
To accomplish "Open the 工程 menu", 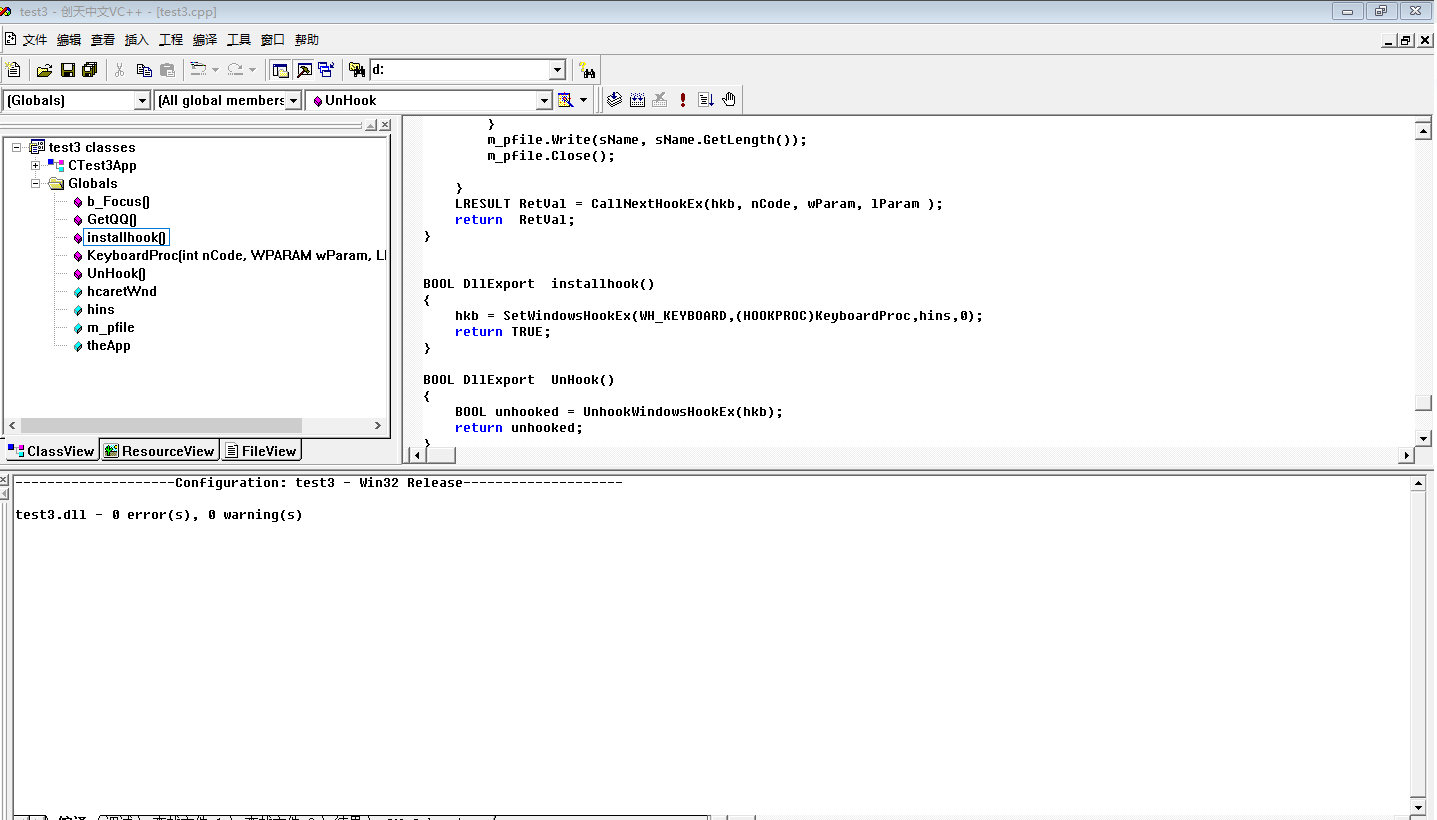I will [x=171, y=40].
